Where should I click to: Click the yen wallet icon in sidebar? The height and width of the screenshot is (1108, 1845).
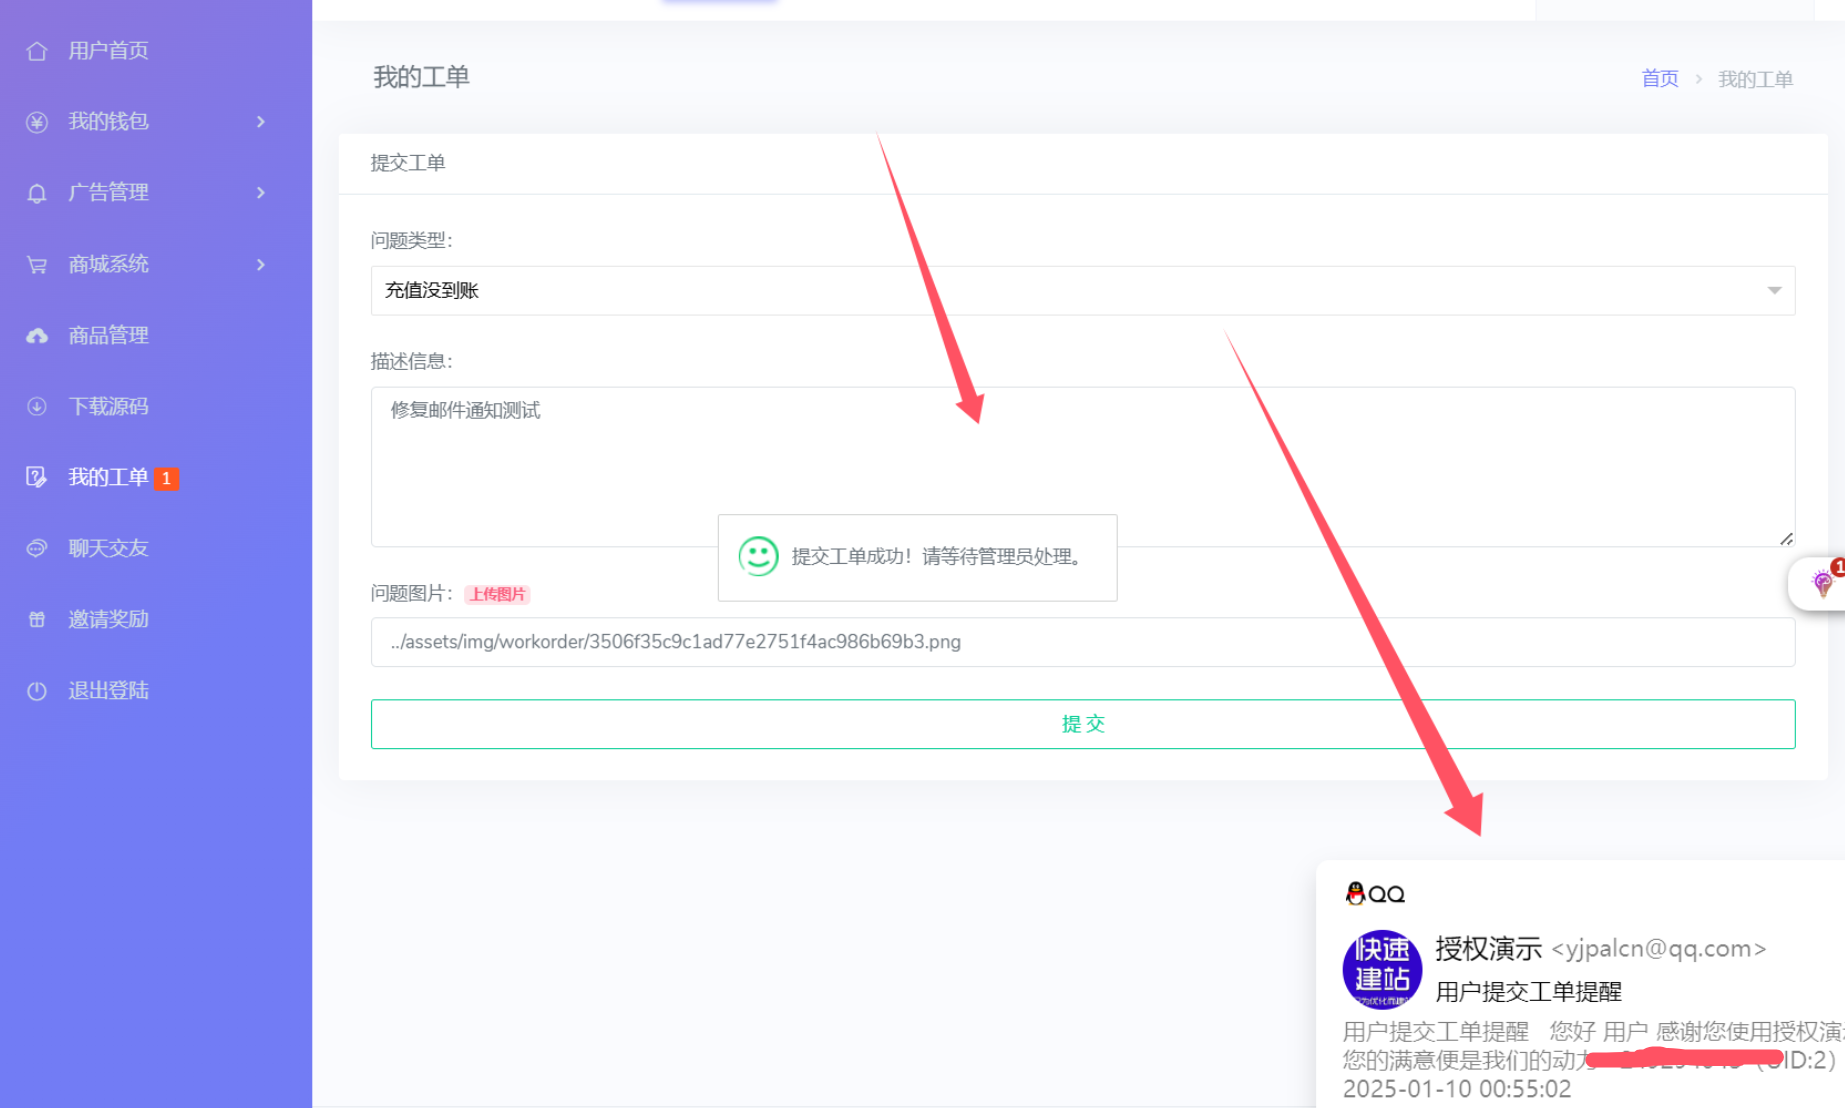coord(37,122)
